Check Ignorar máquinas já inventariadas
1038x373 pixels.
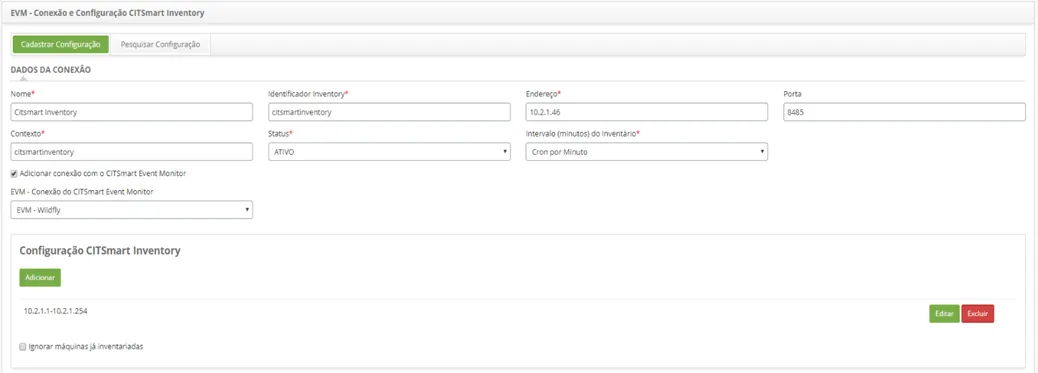click(x=23, y=346)
